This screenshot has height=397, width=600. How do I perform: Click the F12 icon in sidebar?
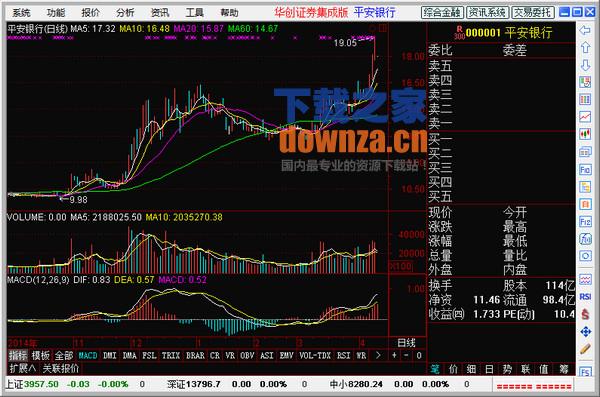coord(585,222)
